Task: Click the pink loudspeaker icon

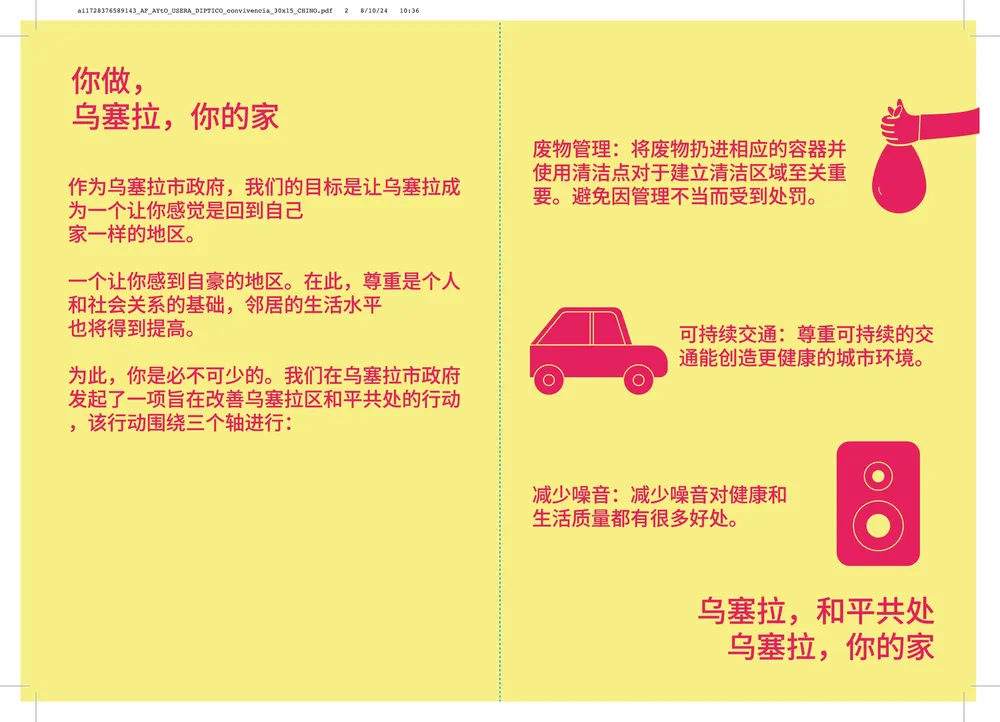Action: coord(877,503)
